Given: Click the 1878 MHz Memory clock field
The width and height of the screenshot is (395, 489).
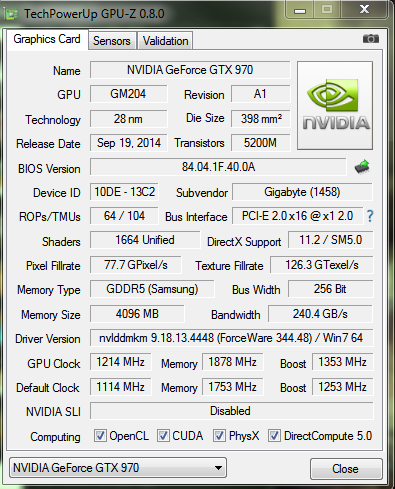Looking at the screenshot, I should [232, 362].
